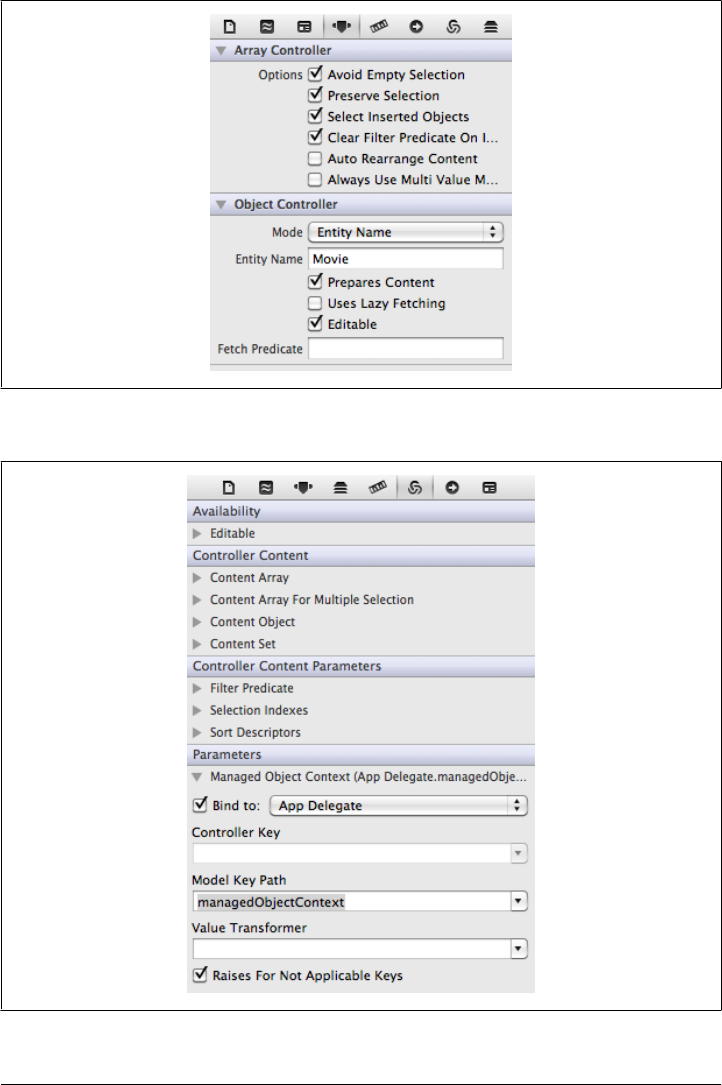This screenshot has height=1085, width=722.
Task: Toggle Editable checkbox under Object Controller
Action: (315, 323)
